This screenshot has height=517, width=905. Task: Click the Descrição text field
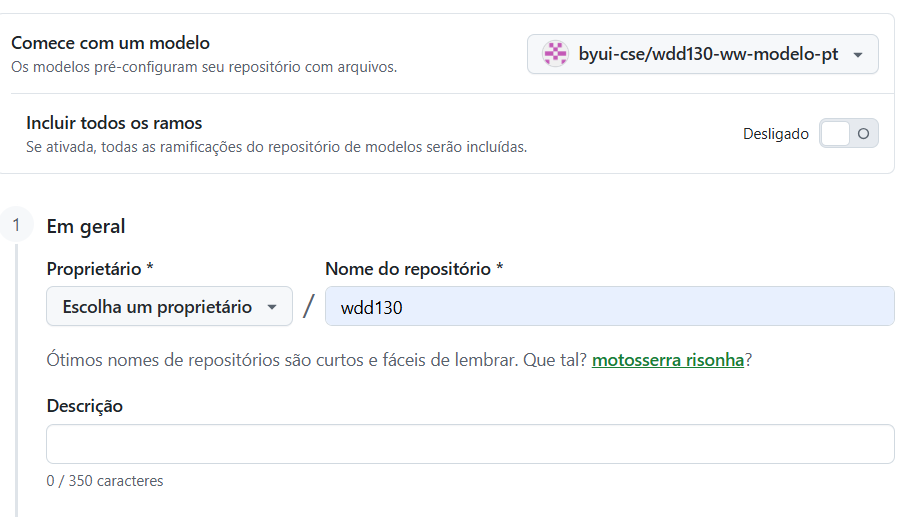click(470, 444)
